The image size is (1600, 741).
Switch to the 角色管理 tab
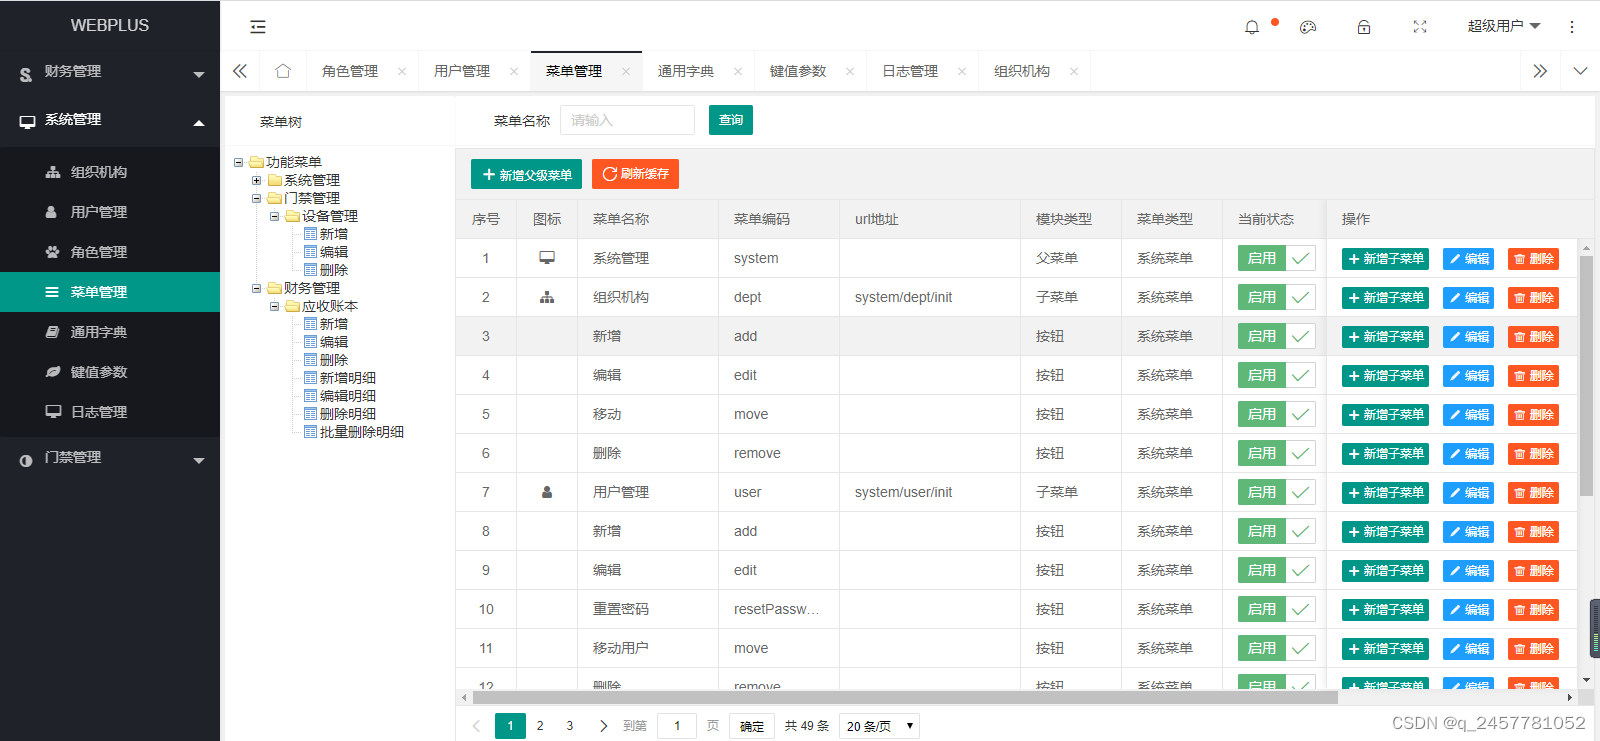[350, 71]
